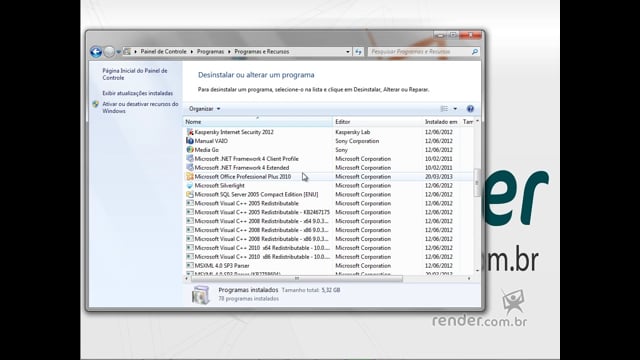Sort list by the Tam column
The image size is (640, 360).
point(468,122)
